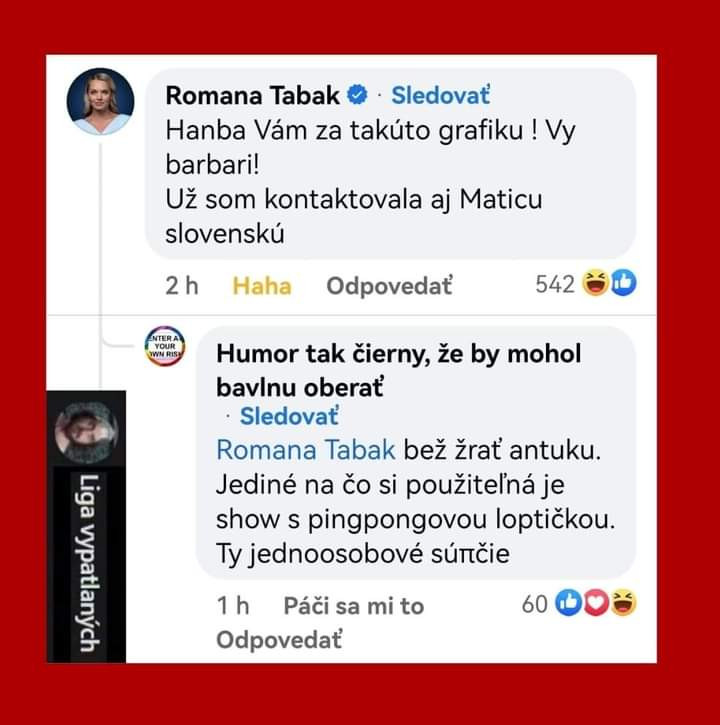Click the Liga vypatlaných watermark avatar

86,432
